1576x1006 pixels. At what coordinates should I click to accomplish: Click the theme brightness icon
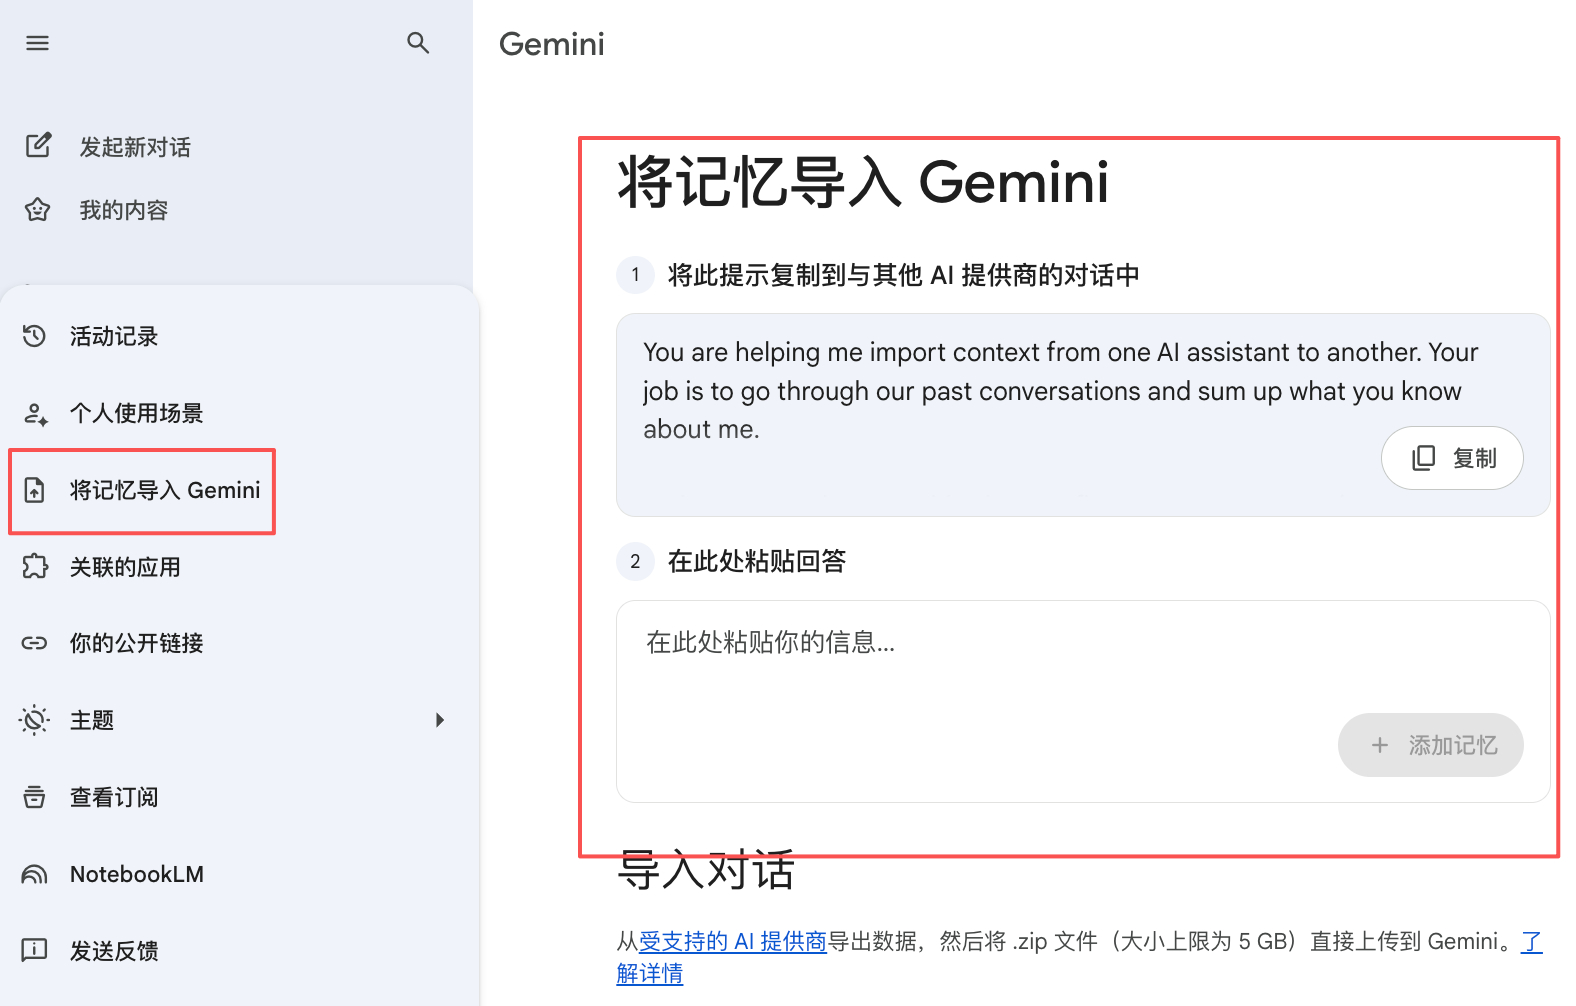point(35,720)
